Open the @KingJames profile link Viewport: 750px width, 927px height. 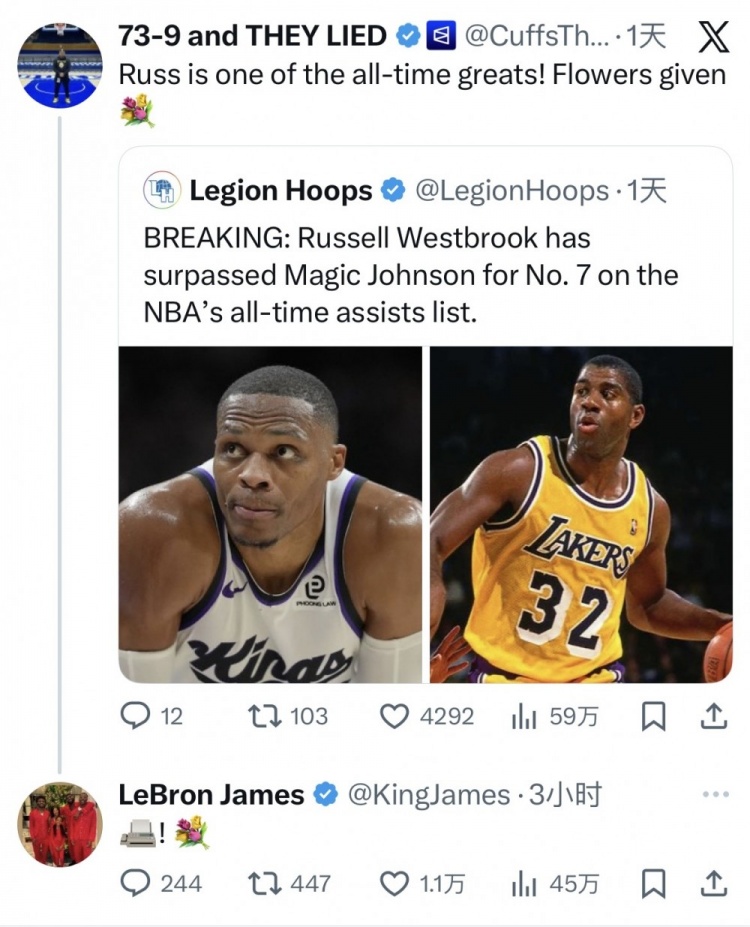(x=428, y=795)
